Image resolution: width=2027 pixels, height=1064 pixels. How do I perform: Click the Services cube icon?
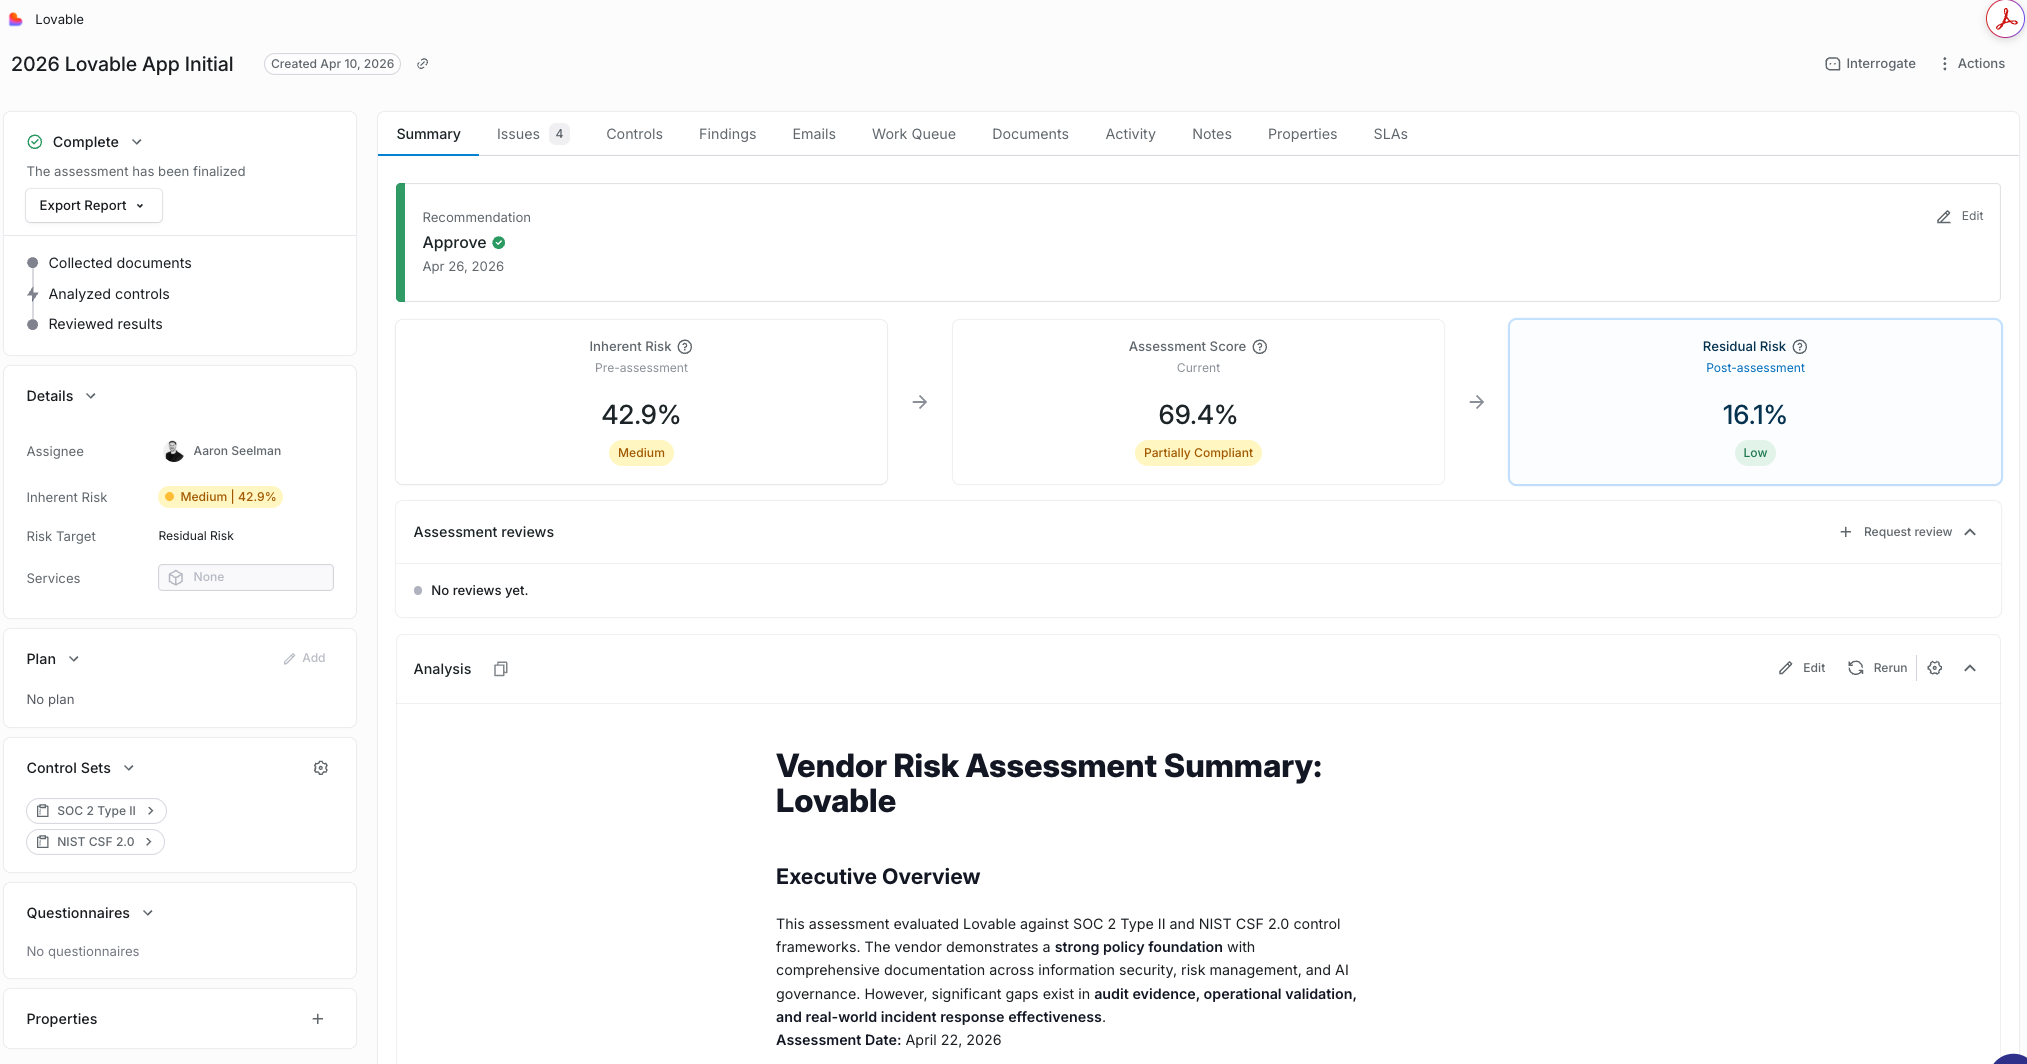[176, 578]
